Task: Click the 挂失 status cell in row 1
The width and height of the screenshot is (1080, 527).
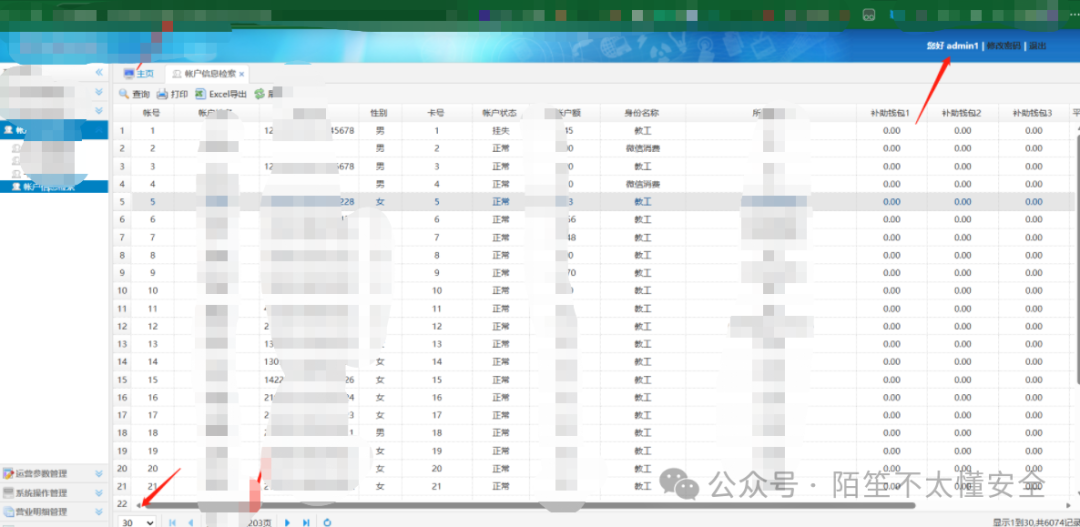Action: (x=501, y=130)
